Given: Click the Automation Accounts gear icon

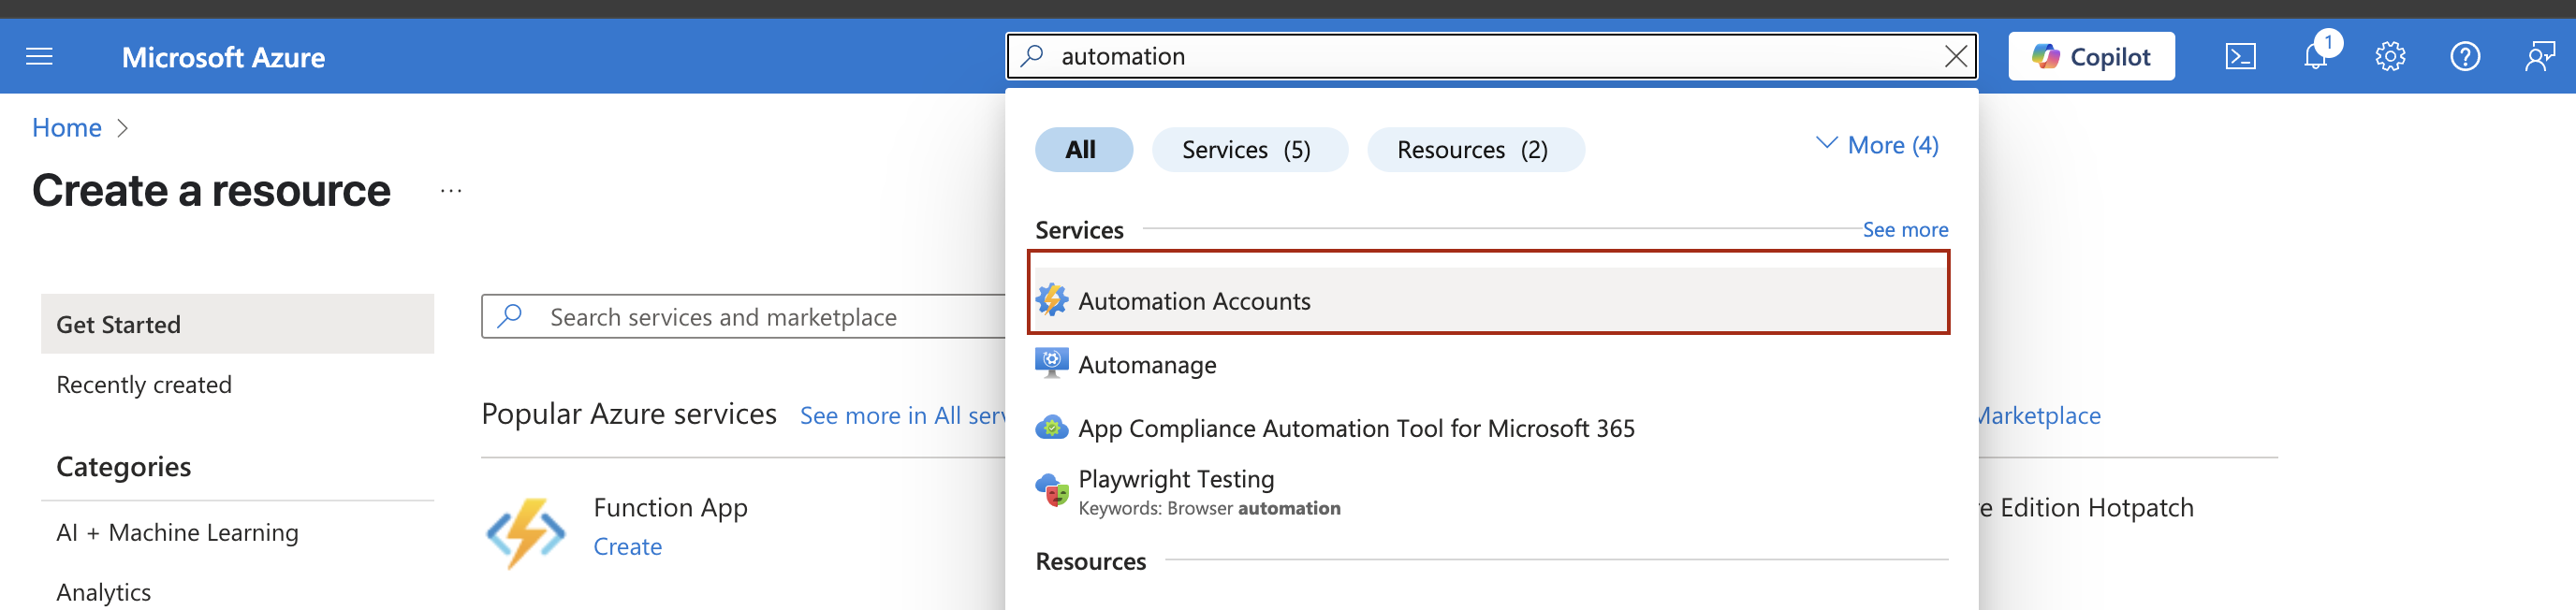Looking at the screenshot, I should [1052, 300].
